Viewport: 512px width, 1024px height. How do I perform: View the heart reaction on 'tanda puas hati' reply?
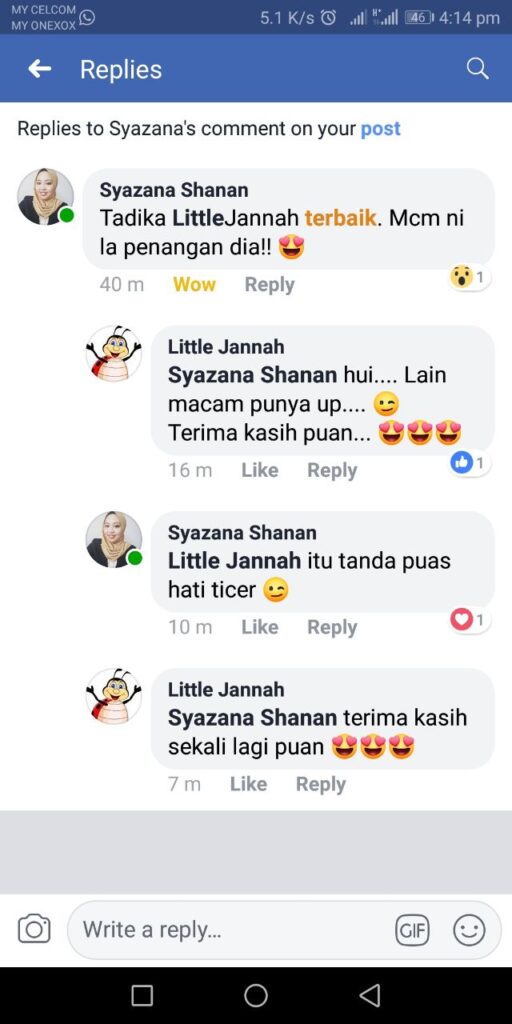click(469, 619)
